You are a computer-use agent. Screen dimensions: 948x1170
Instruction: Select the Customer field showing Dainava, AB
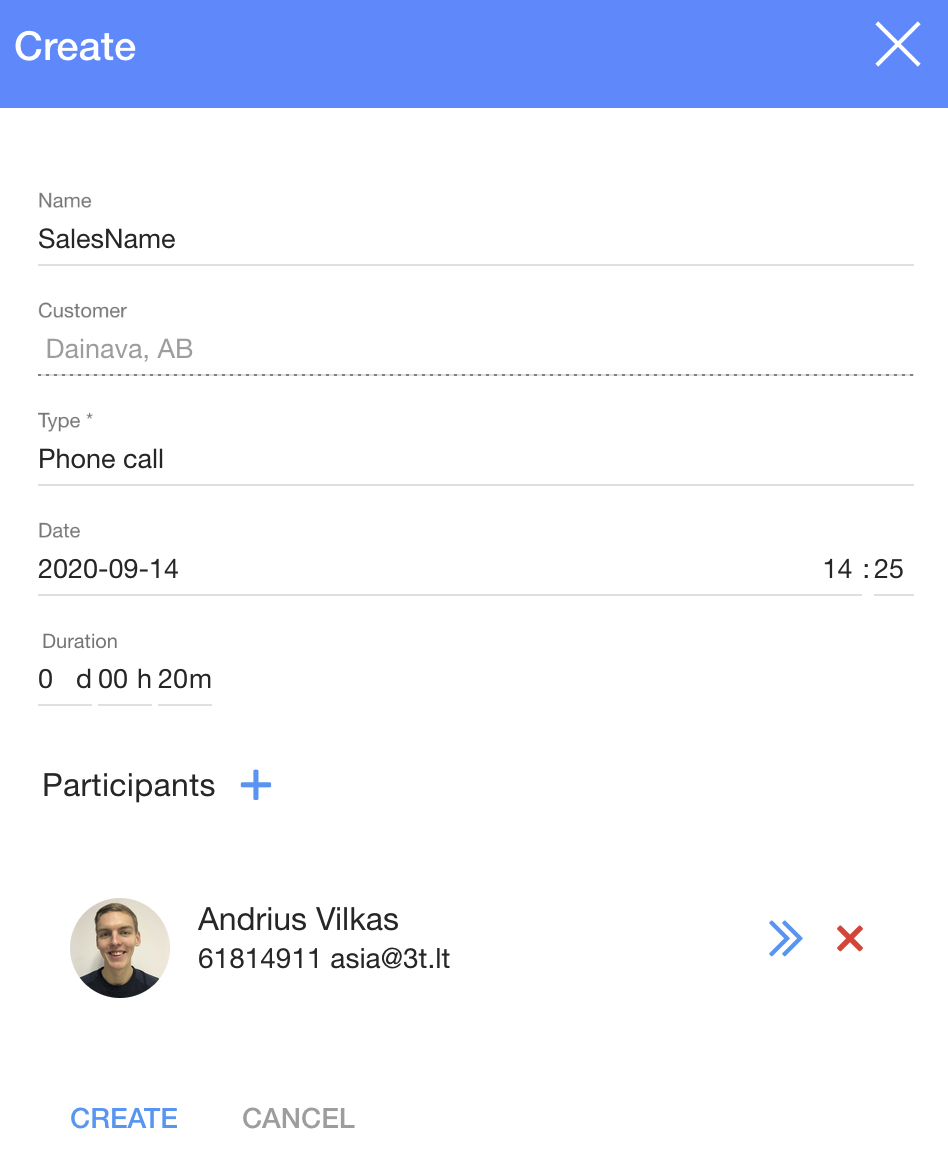click(475, 350)
